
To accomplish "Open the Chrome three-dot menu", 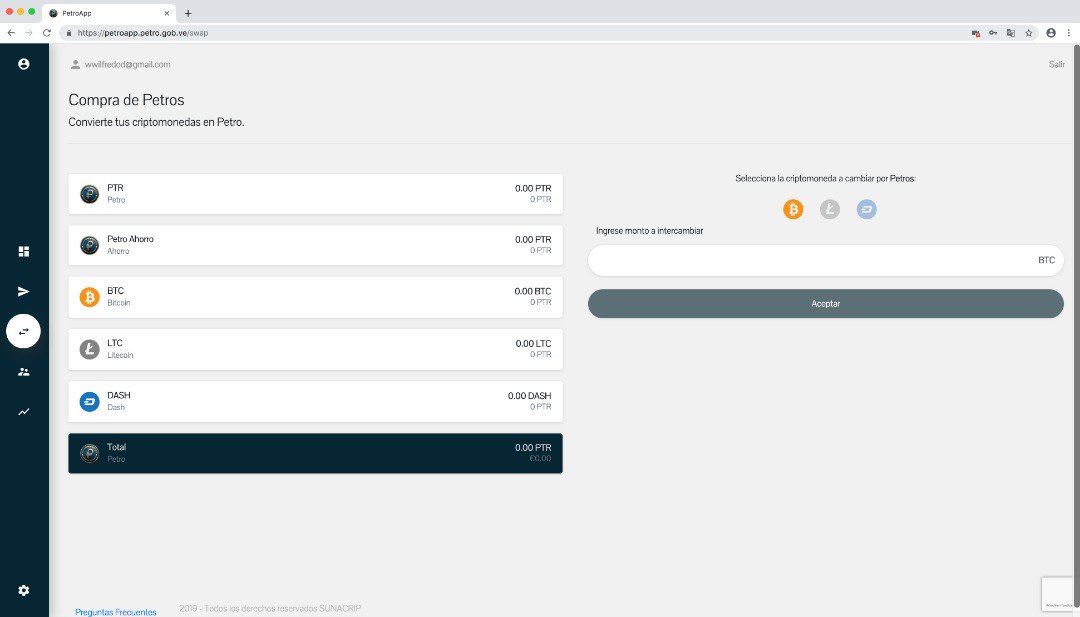I will click(1068, 32).
